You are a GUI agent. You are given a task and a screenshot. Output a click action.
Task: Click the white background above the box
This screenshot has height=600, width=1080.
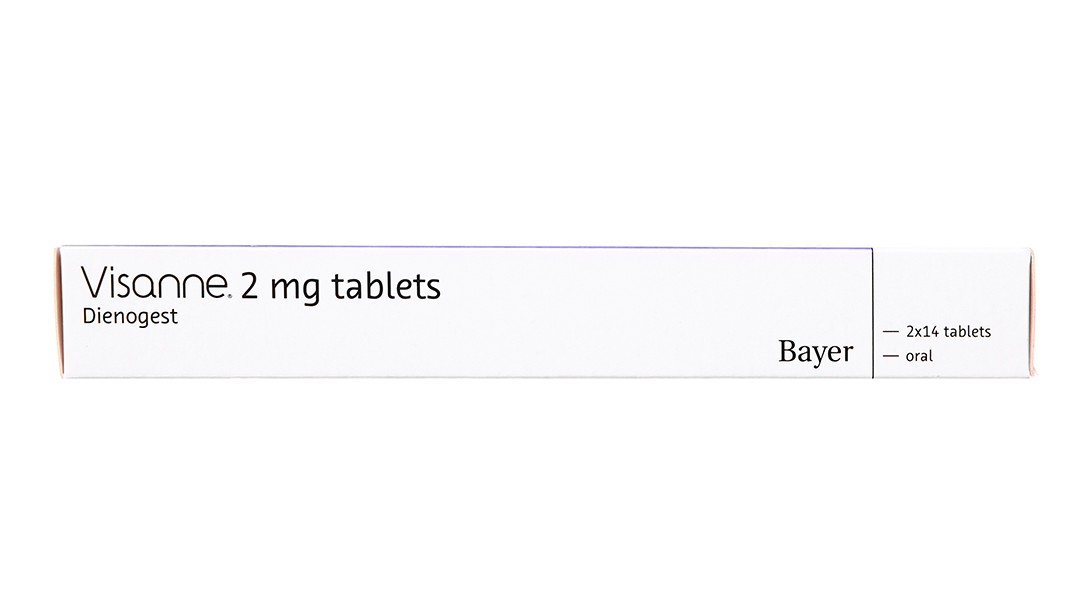(540, 120)
